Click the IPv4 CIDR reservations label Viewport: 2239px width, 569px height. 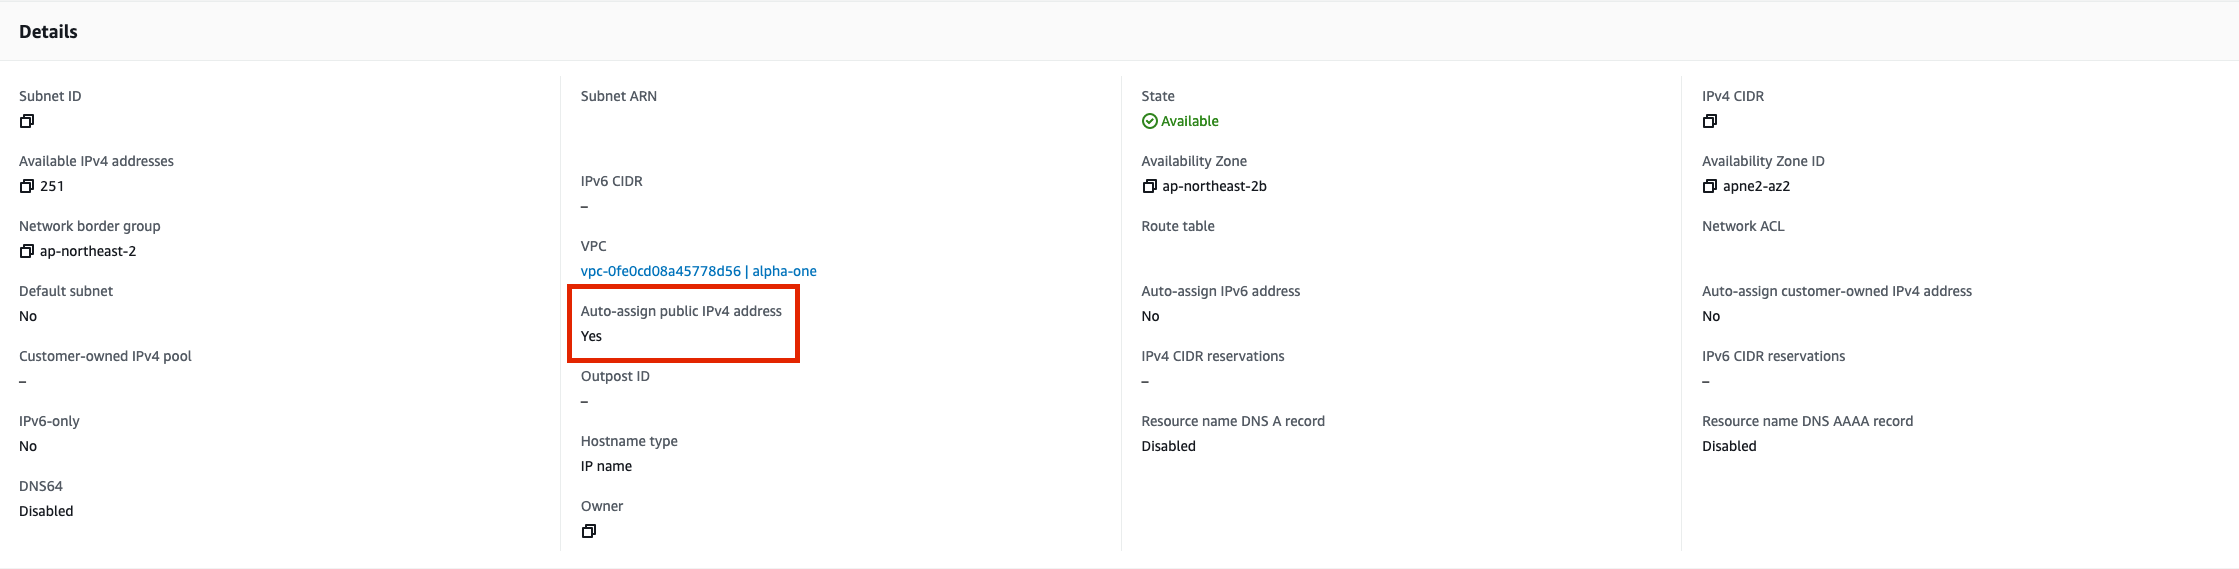tap(1213, 356)
